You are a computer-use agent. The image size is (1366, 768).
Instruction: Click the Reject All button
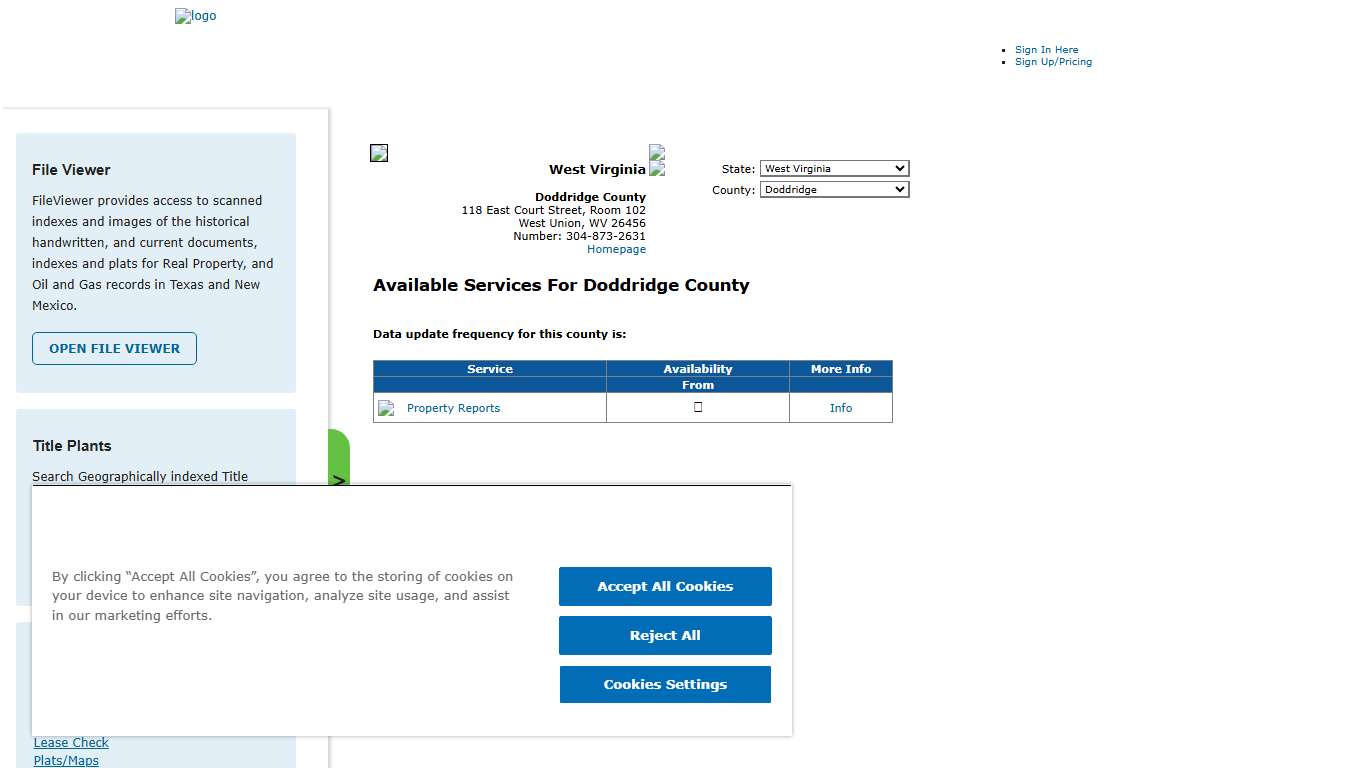coord(664,635)
